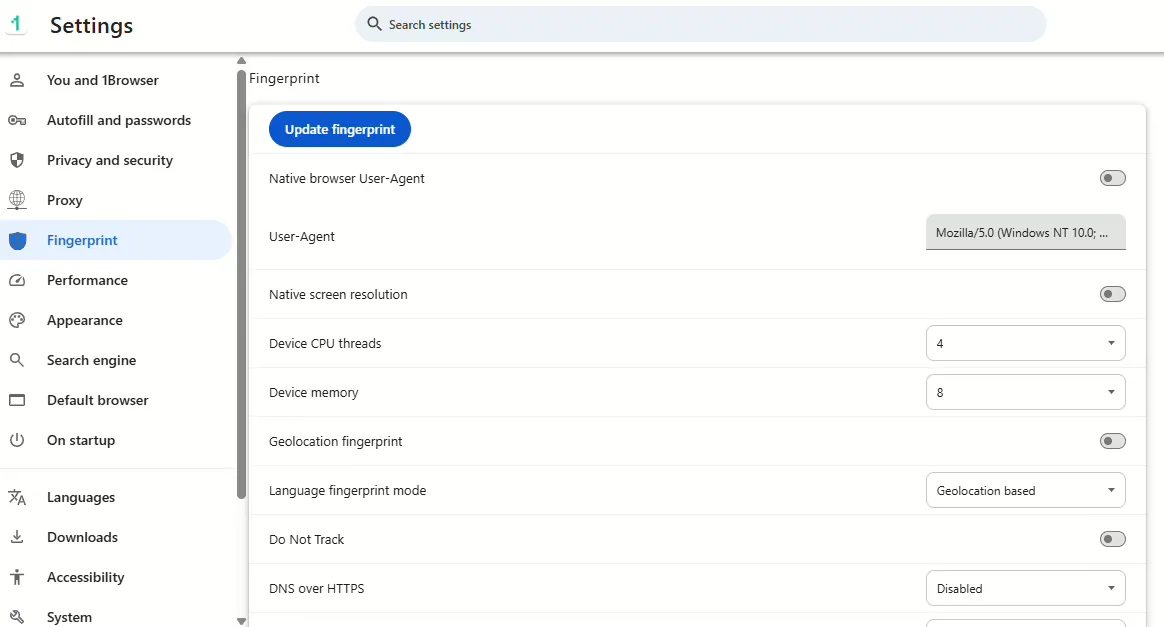Viewport: 1164px width, 627px height.
Task: Open the Device memory dropdown
Action: (1025, 392)
